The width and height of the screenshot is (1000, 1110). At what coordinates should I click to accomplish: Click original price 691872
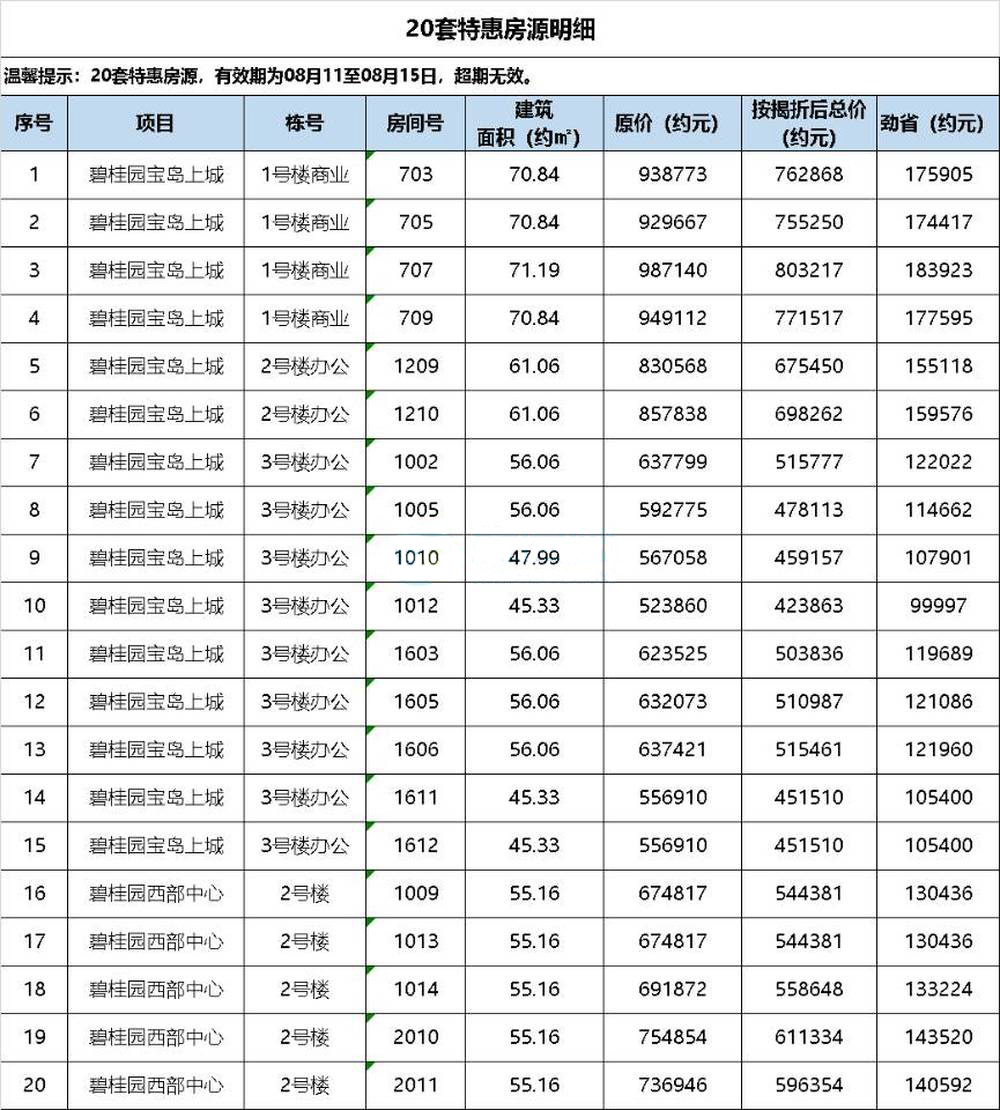point(672,989)
